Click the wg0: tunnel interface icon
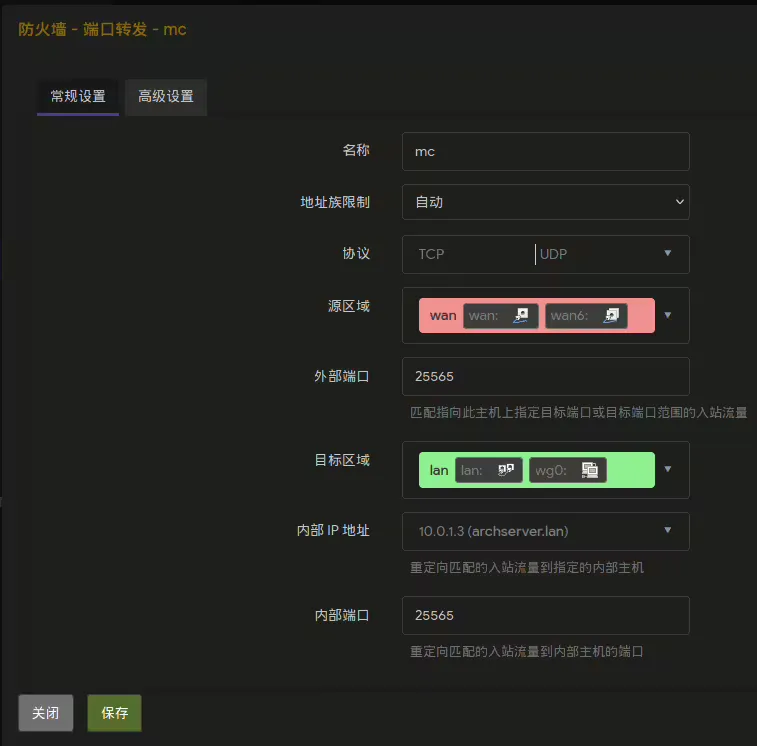 590,470
